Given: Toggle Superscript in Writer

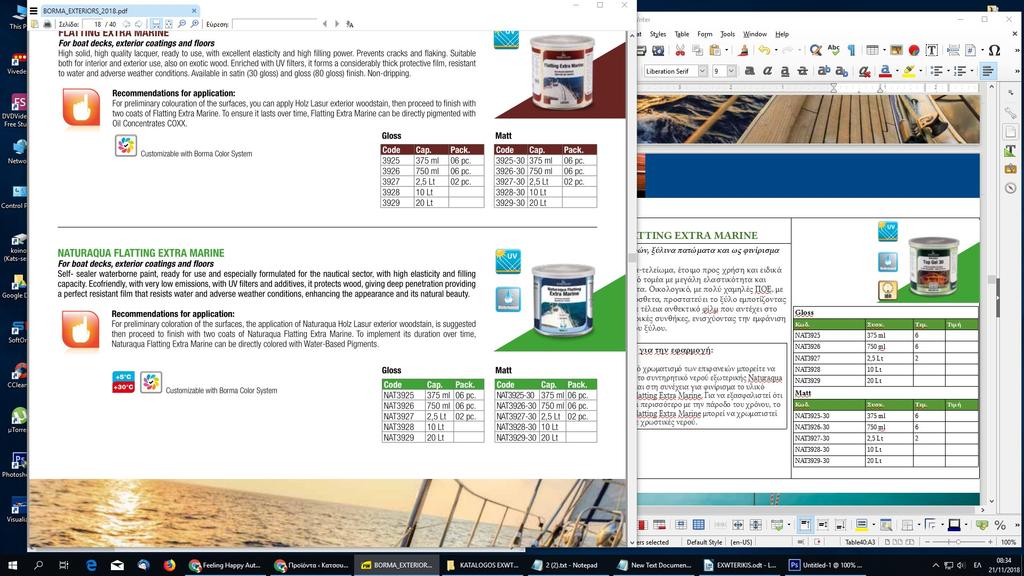Looking at the screenshot, I should pos(824,71).
